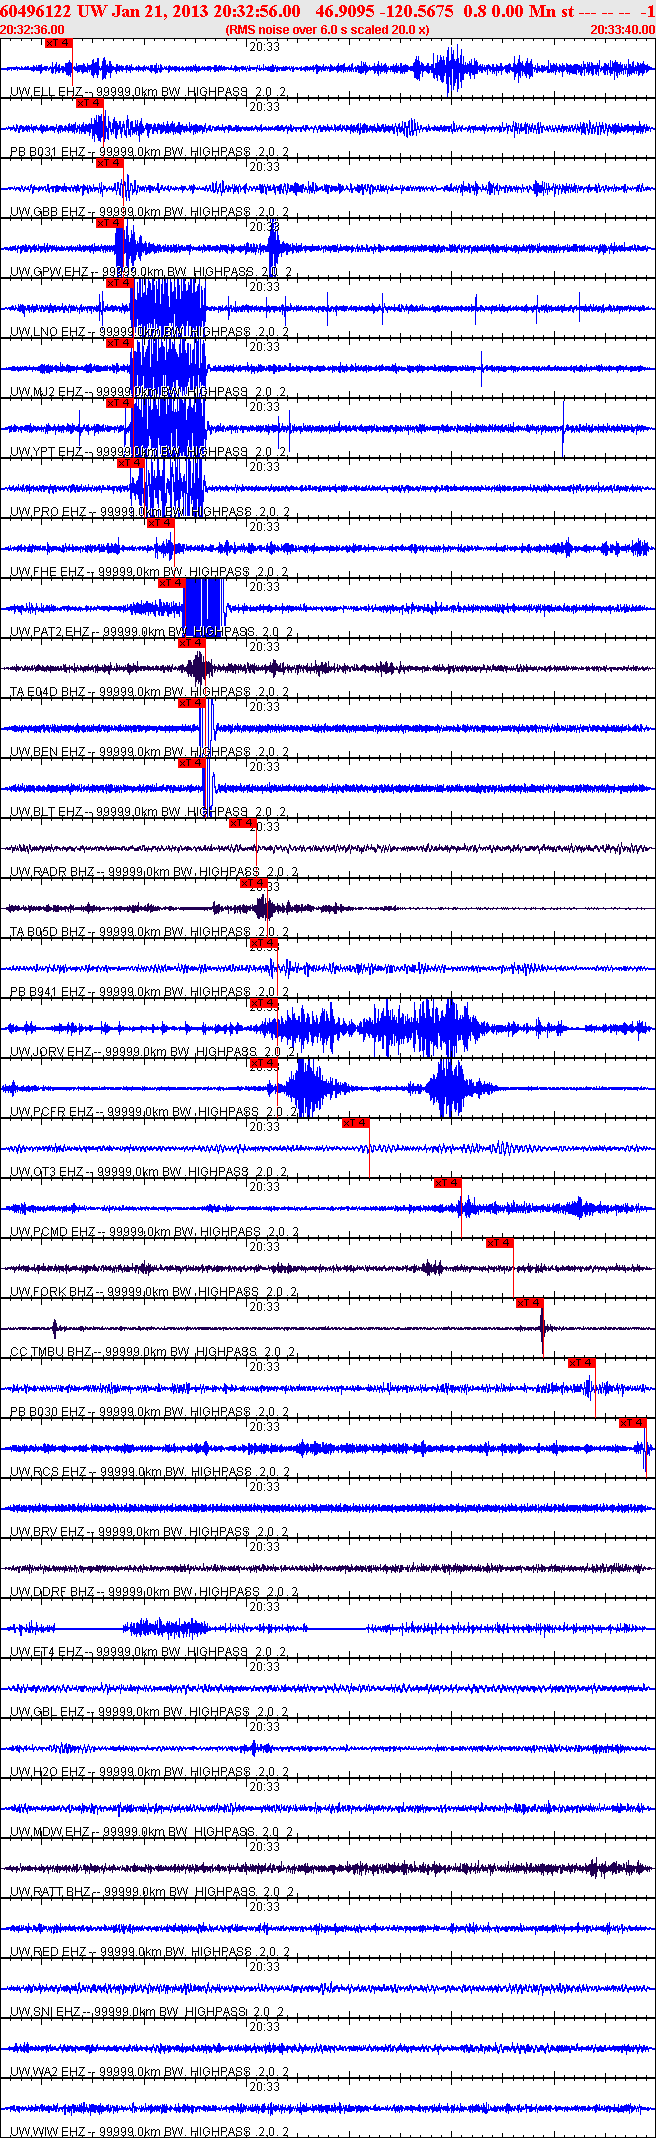Click the start time 20:32:36.00 label

(x=33, y=29)
